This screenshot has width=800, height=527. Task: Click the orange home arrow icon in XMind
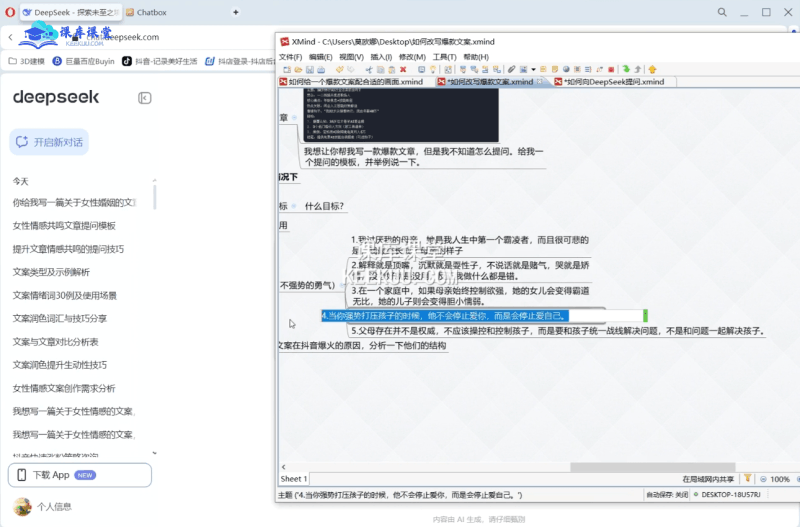tap(653, 69)
